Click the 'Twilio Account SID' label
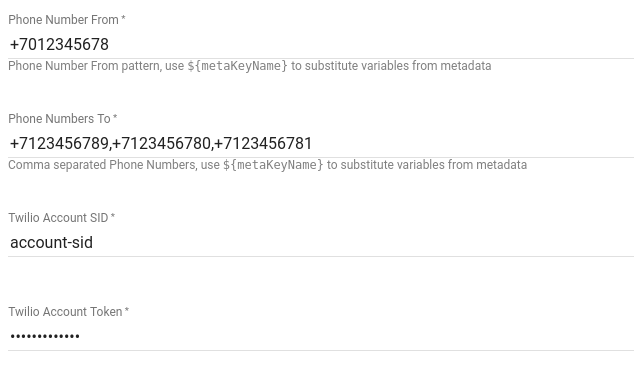Viewport: 634px width, 388px height. 58,218
